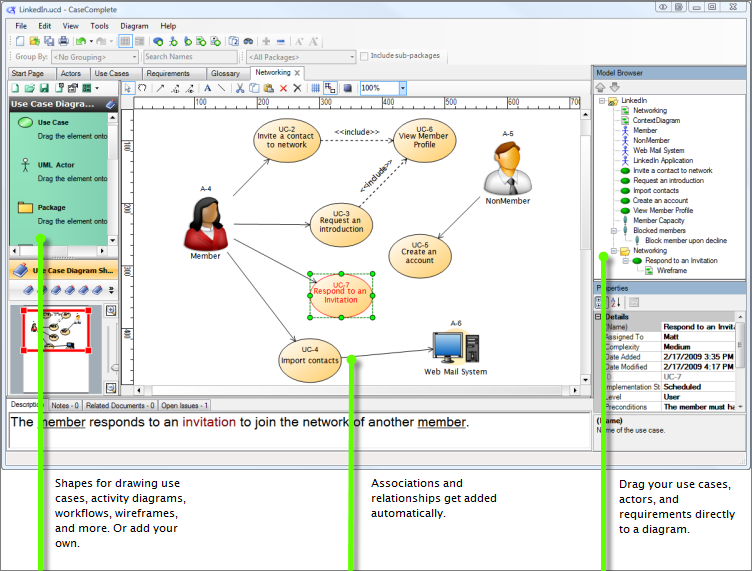Click the Paste clipboard icon

click(269, 88)
